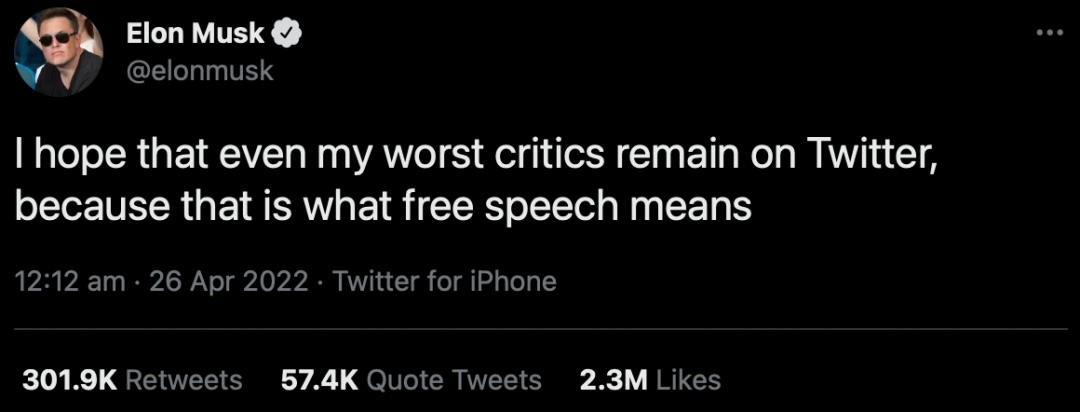
Task: Select the 26 Apr 2022 date
Action: [228, 281]
